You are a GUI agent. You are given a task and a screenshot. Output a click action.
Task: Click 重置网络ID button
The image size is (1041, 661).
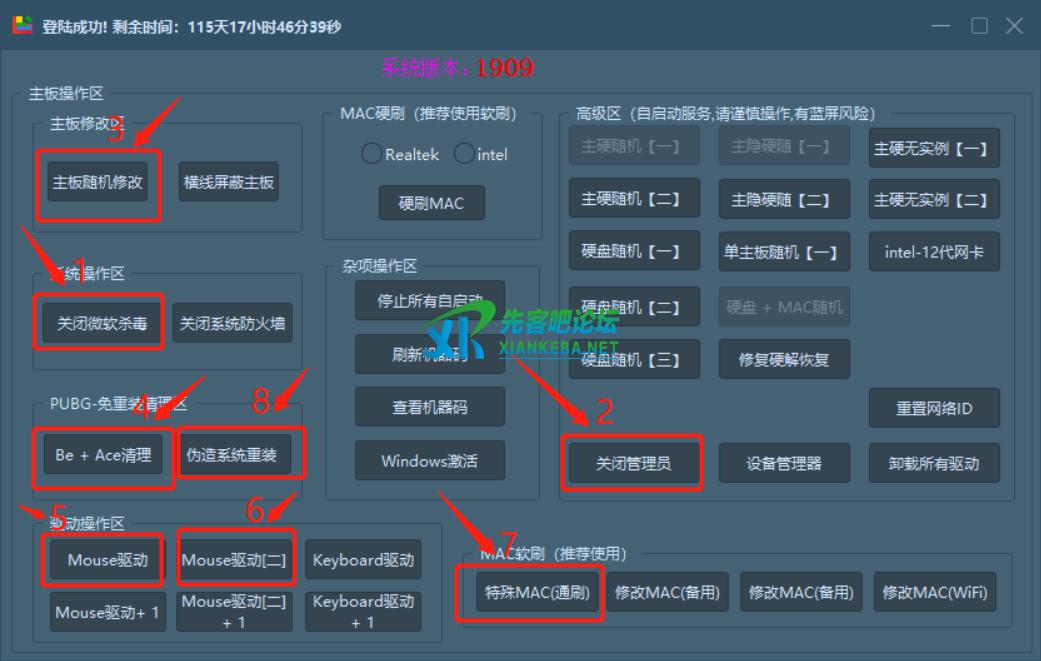click(x=934, y=408)
